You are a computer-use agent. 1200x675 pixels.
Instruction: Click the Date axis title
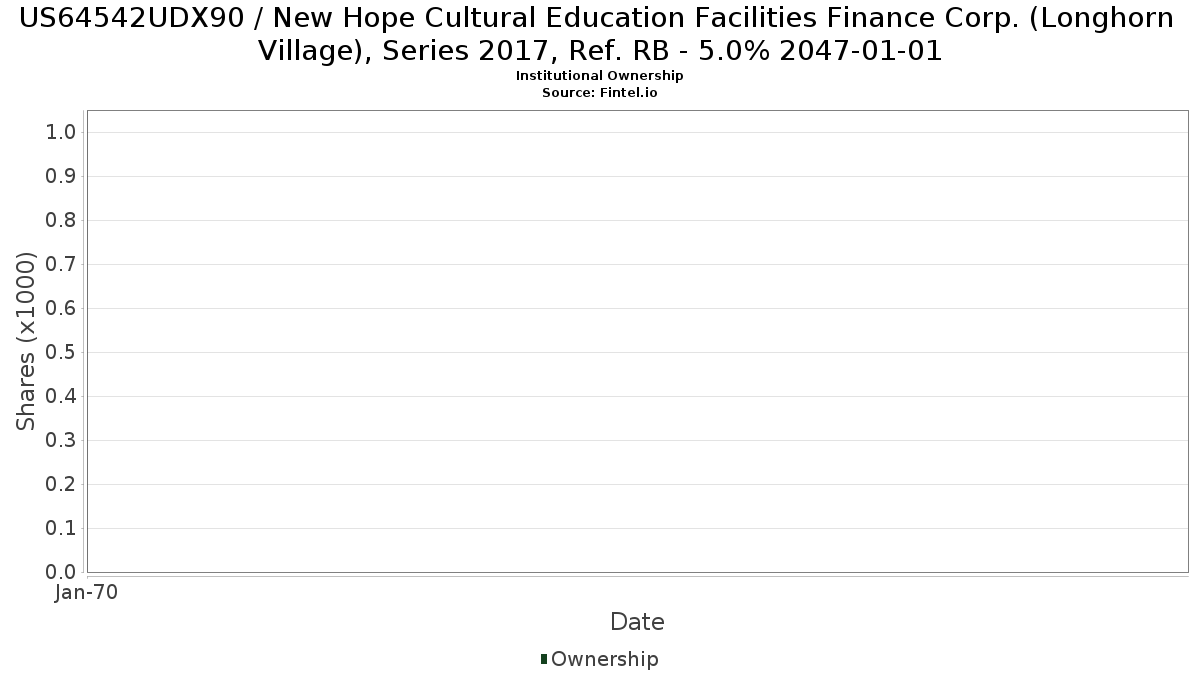tap(637, 622)
